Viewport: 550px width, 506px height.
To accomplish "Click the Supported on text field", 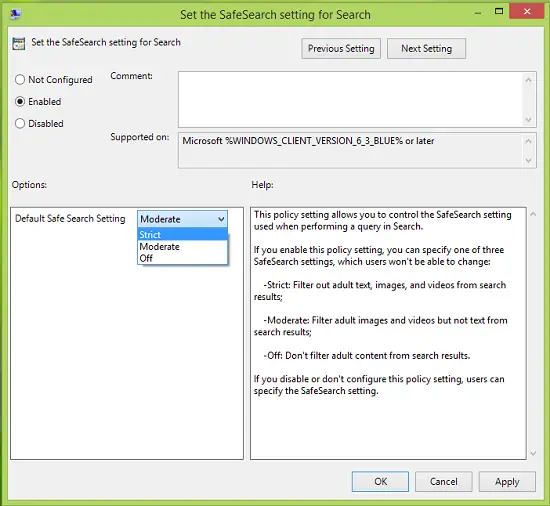I will click(350, 150).
